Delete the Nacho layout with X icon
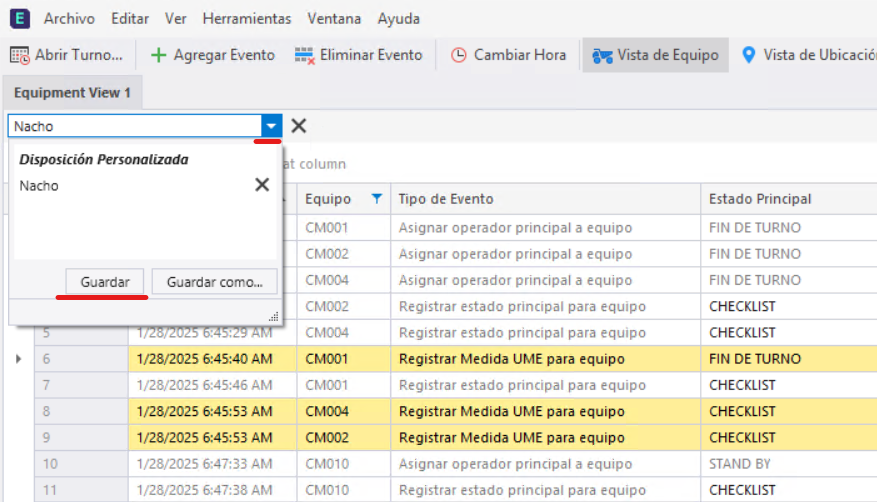 click(262, 185)
